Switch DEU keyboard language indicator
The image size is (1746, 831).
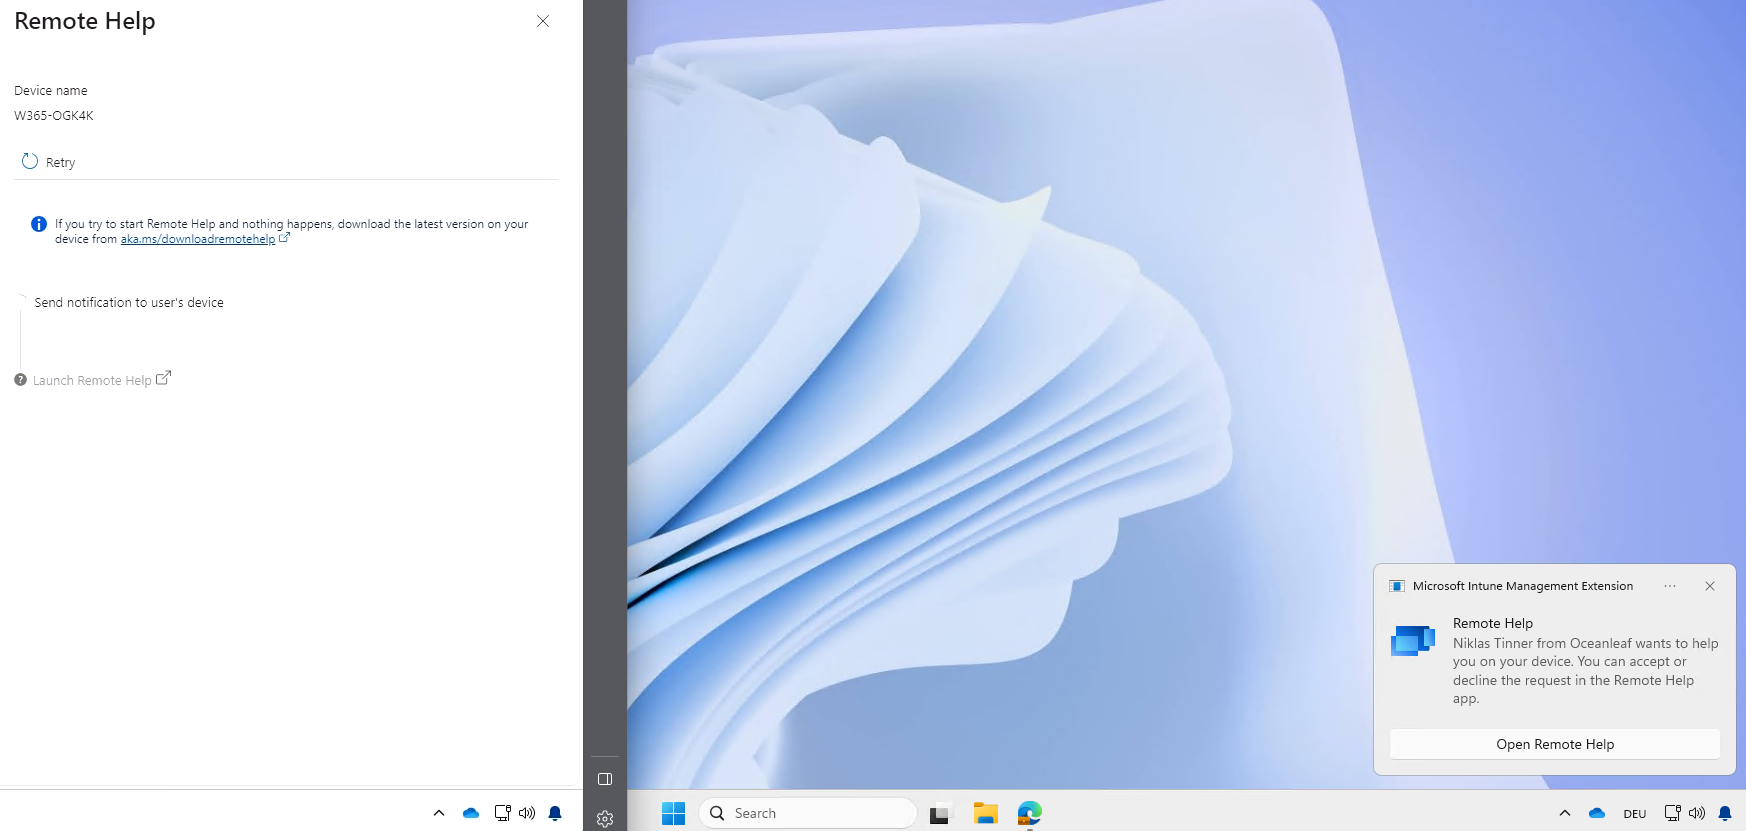pos(1635,814)
